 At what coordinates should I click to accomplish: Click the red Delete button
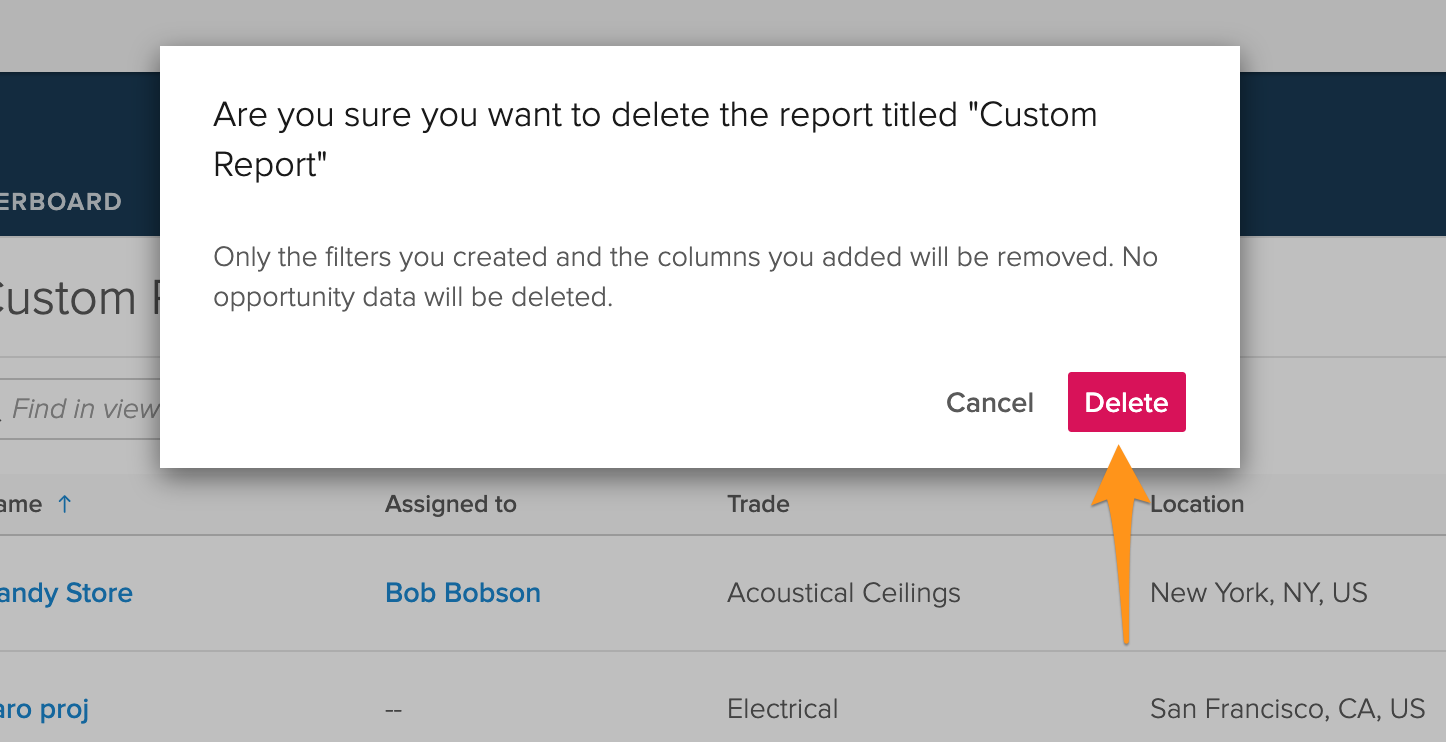pyautogui.click(x=1126, y=402)
